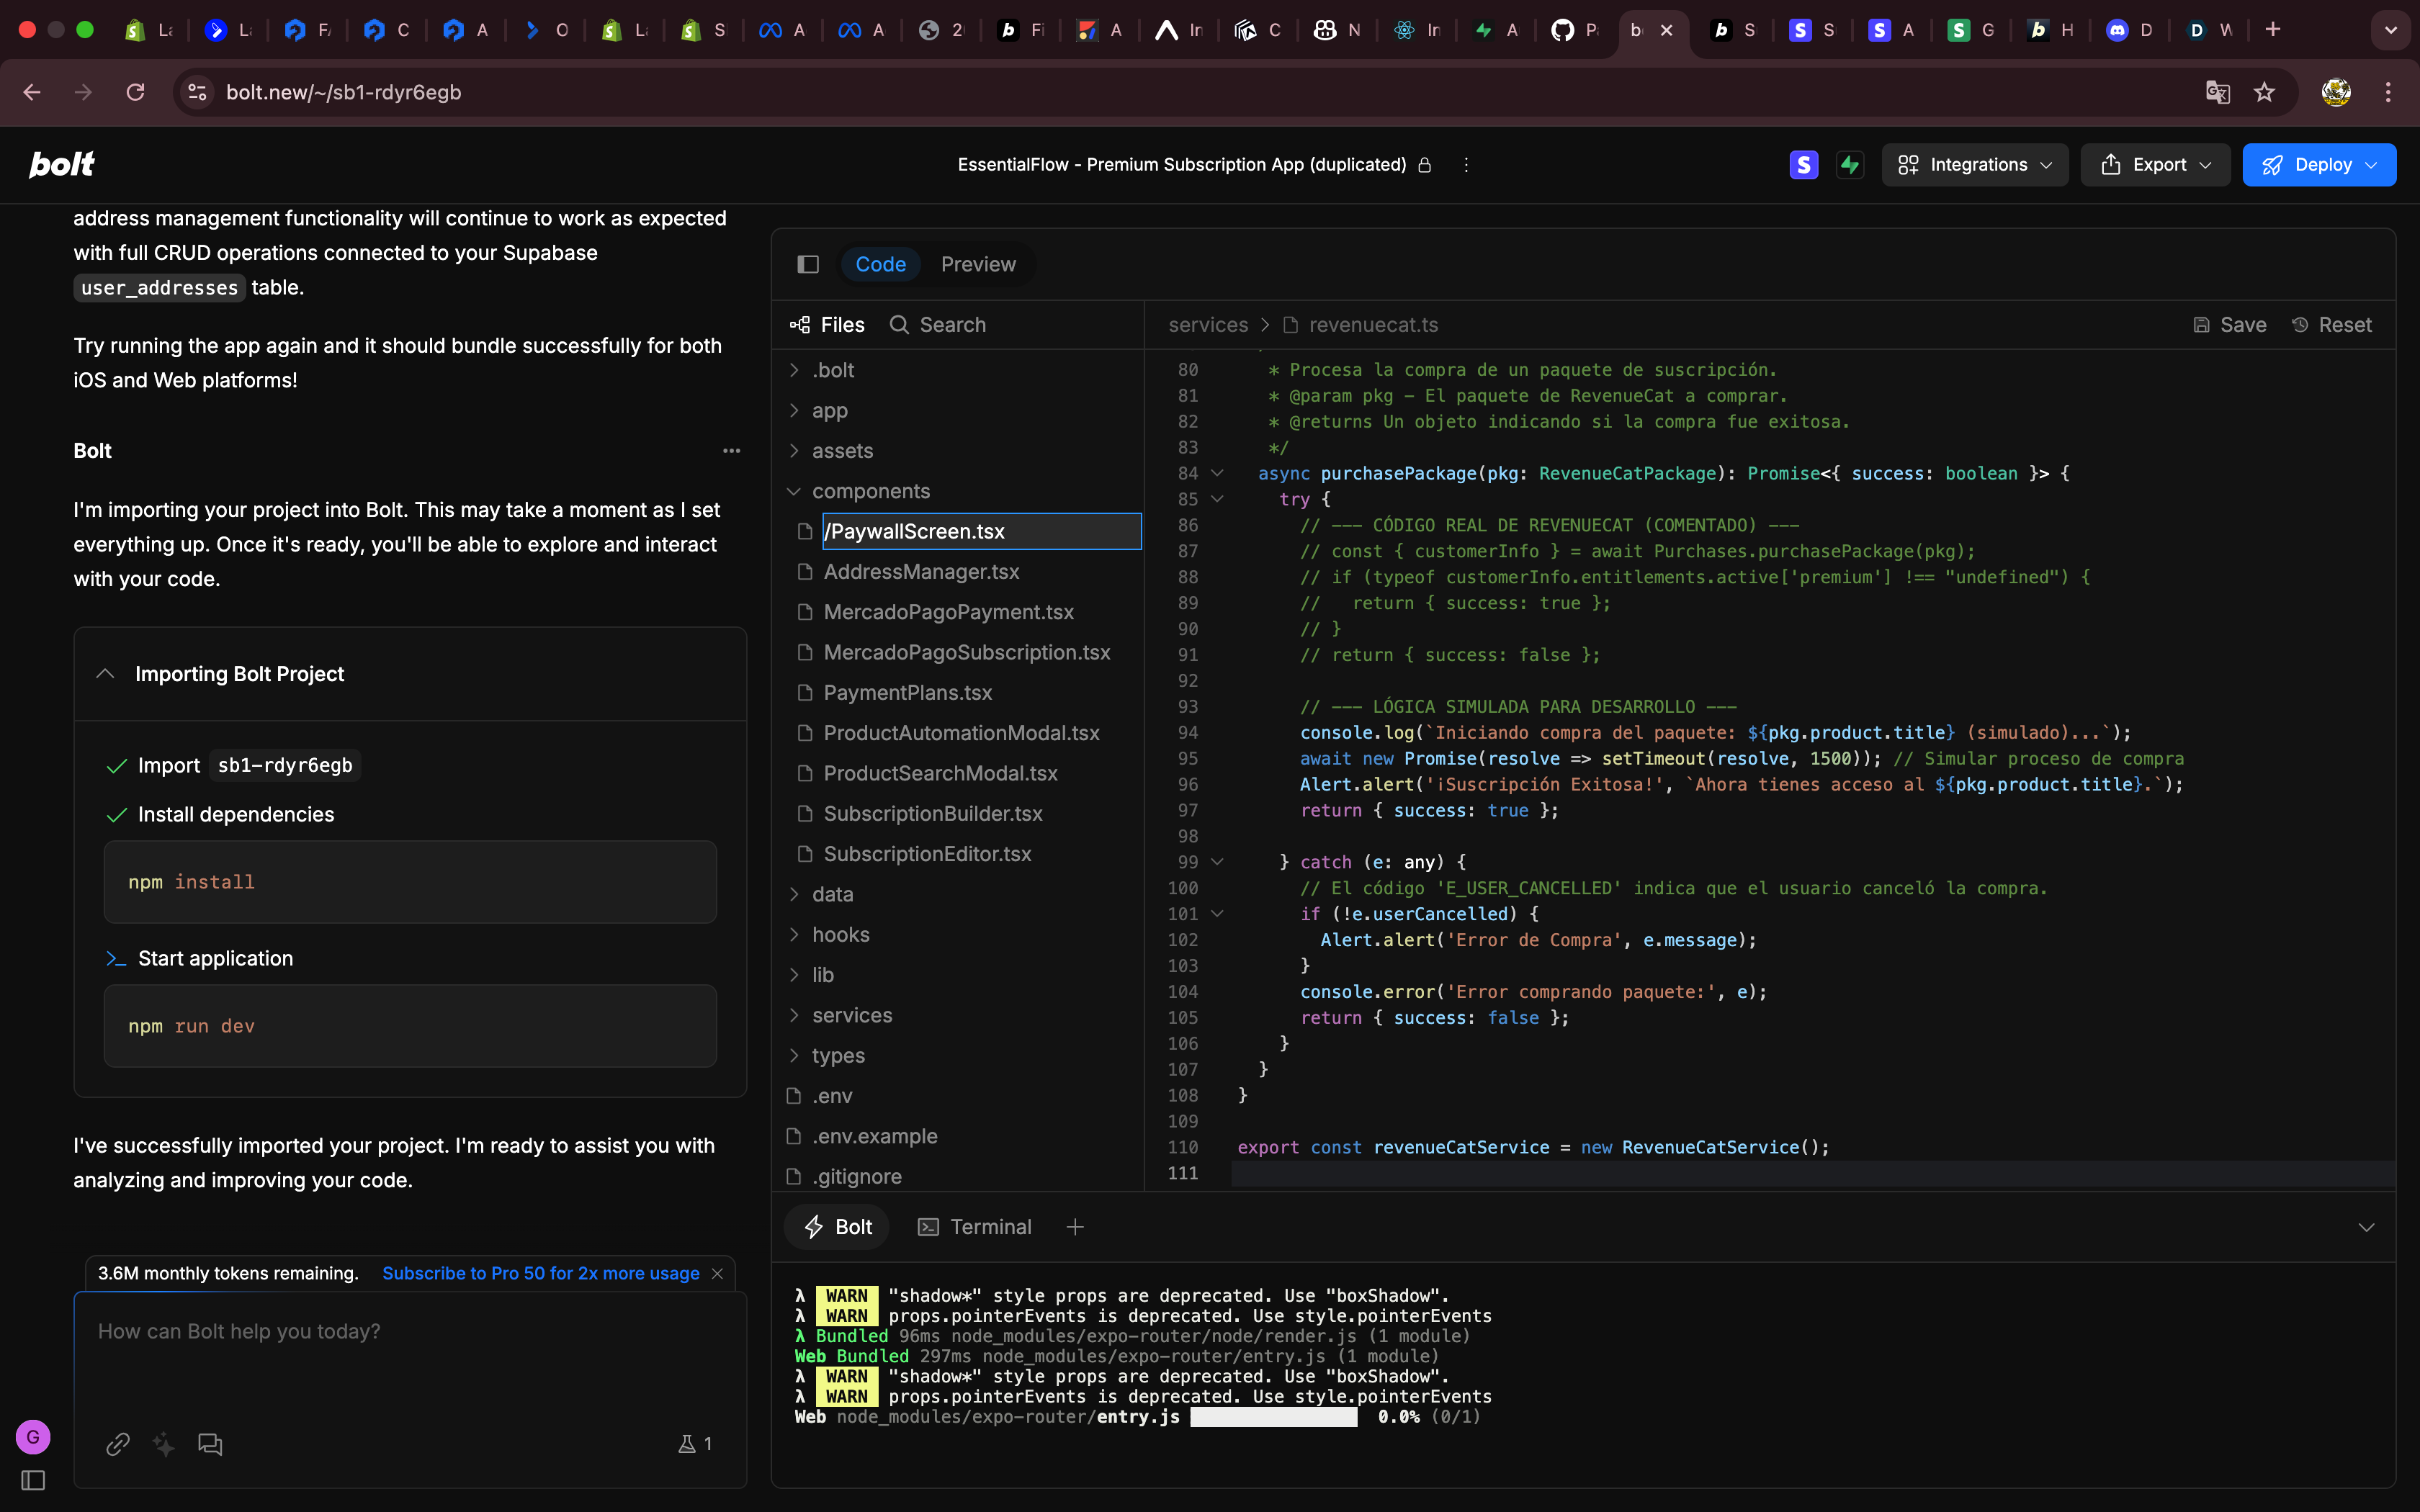Click the Deploy button
Screen dimensions: 2420x1512
(2318, 165)
